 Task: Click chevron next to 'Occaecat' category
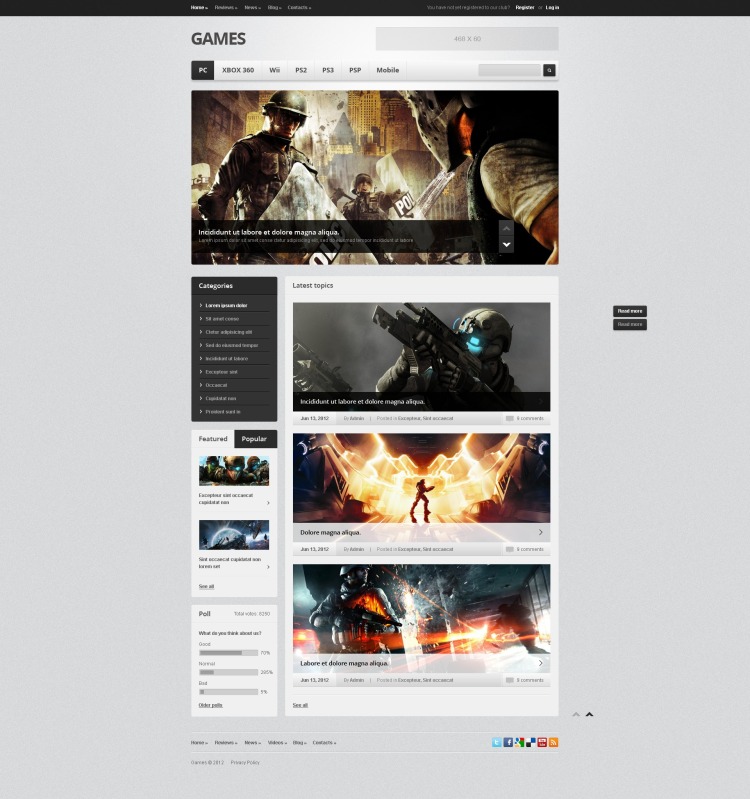(201, 385)
